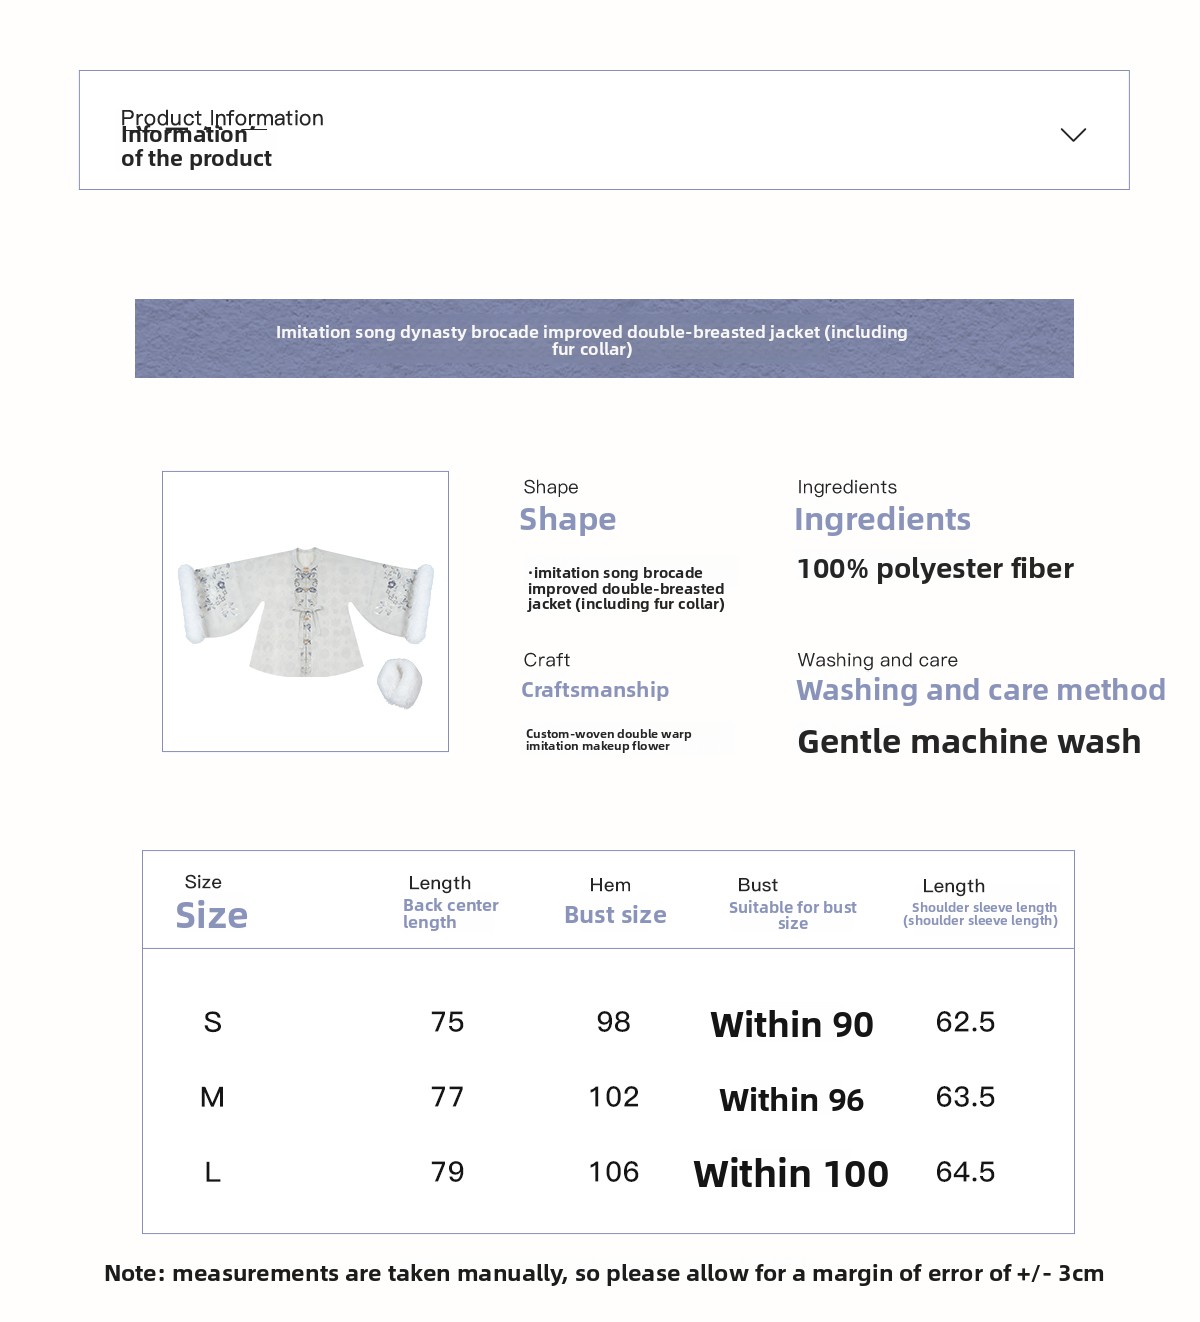This screenshot has height=1322, width=1200.
Task: Select the Ingredients heading
Action: click(x=882, y=519)
